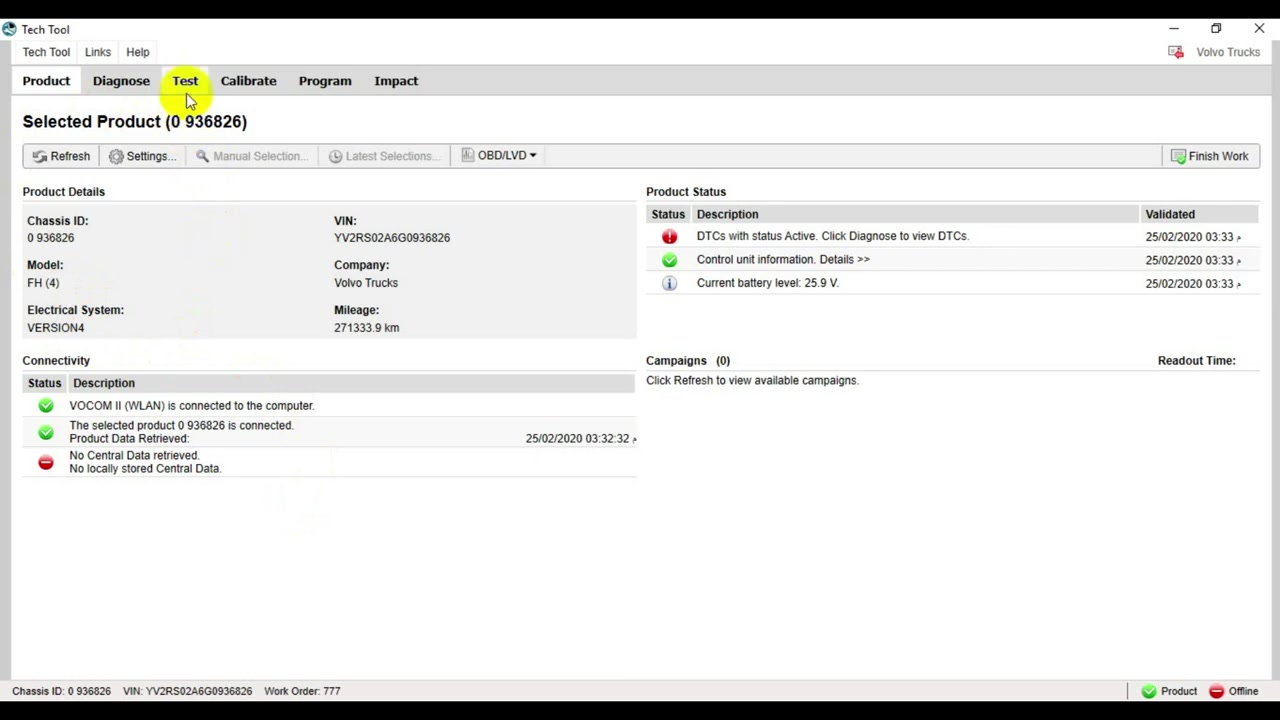
Task: Click the blue info icon for battery level
Action: 669,283
